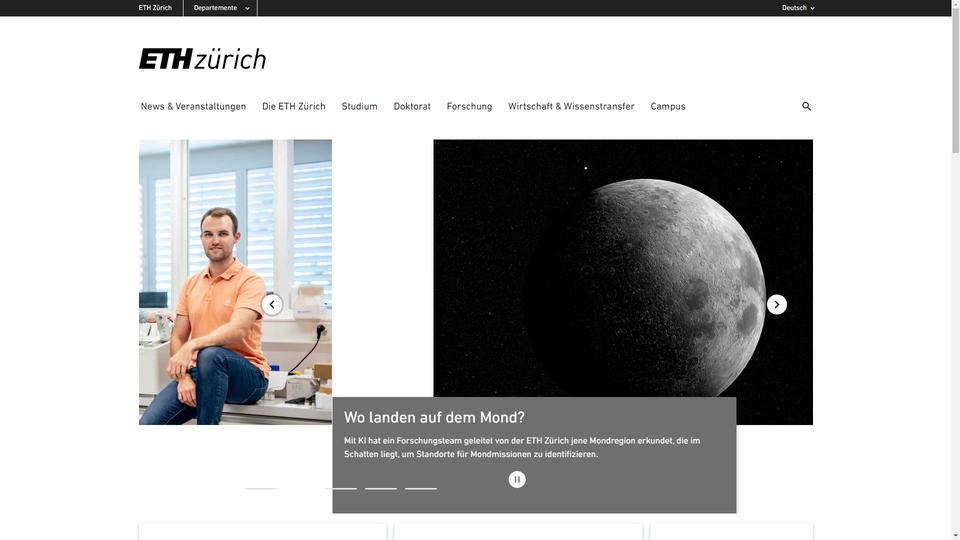The image size is (960, 540).
Task: Go to the previous carousel slide
Action: pyautogui.click(x=272, y=304)
